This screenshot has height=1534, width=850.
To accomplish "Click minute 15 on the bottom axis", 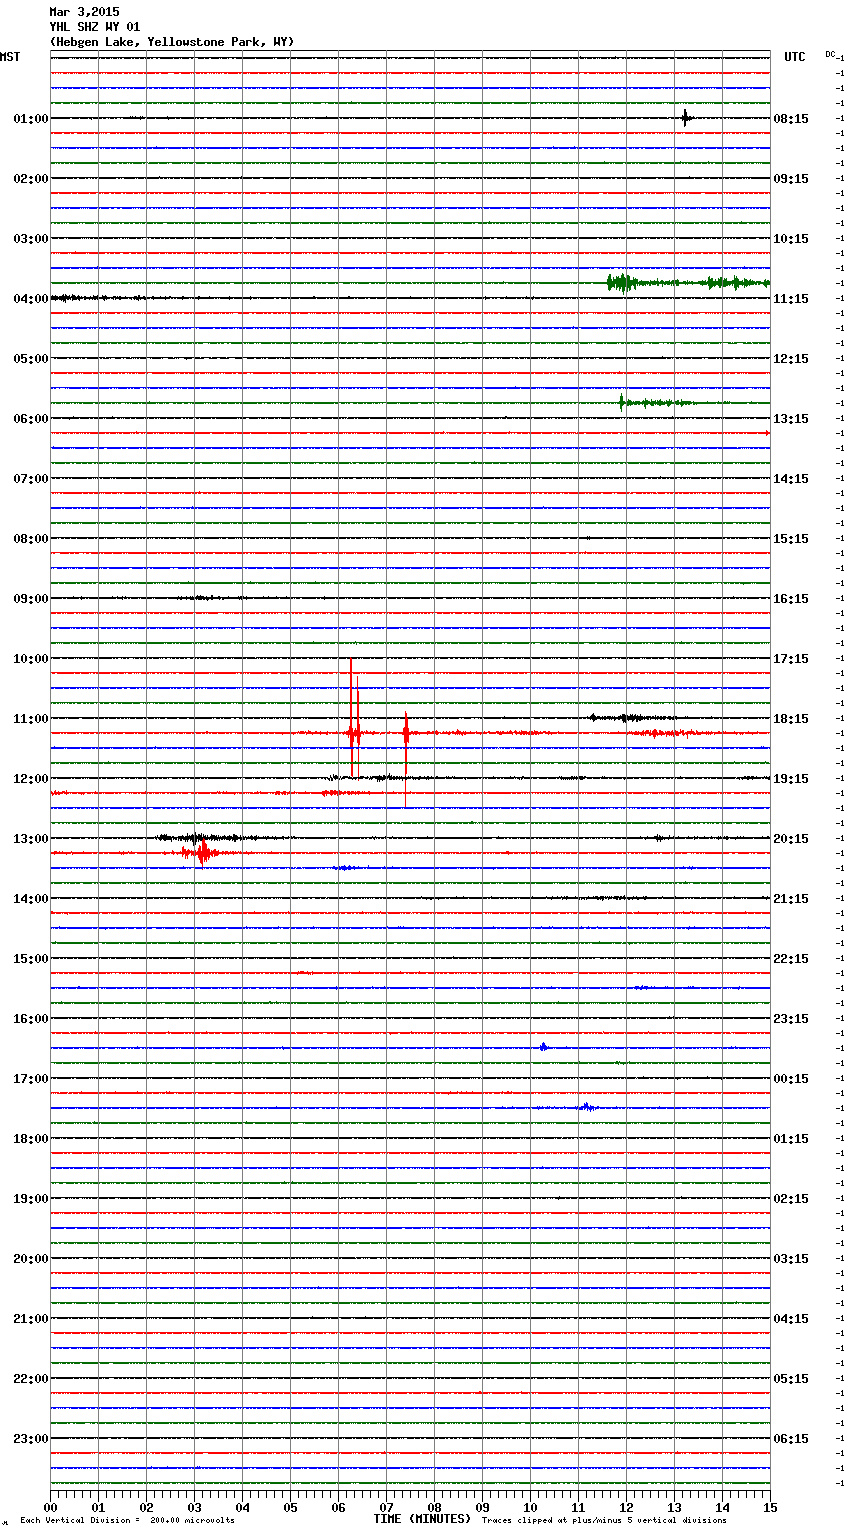I will coord(770,1507).
